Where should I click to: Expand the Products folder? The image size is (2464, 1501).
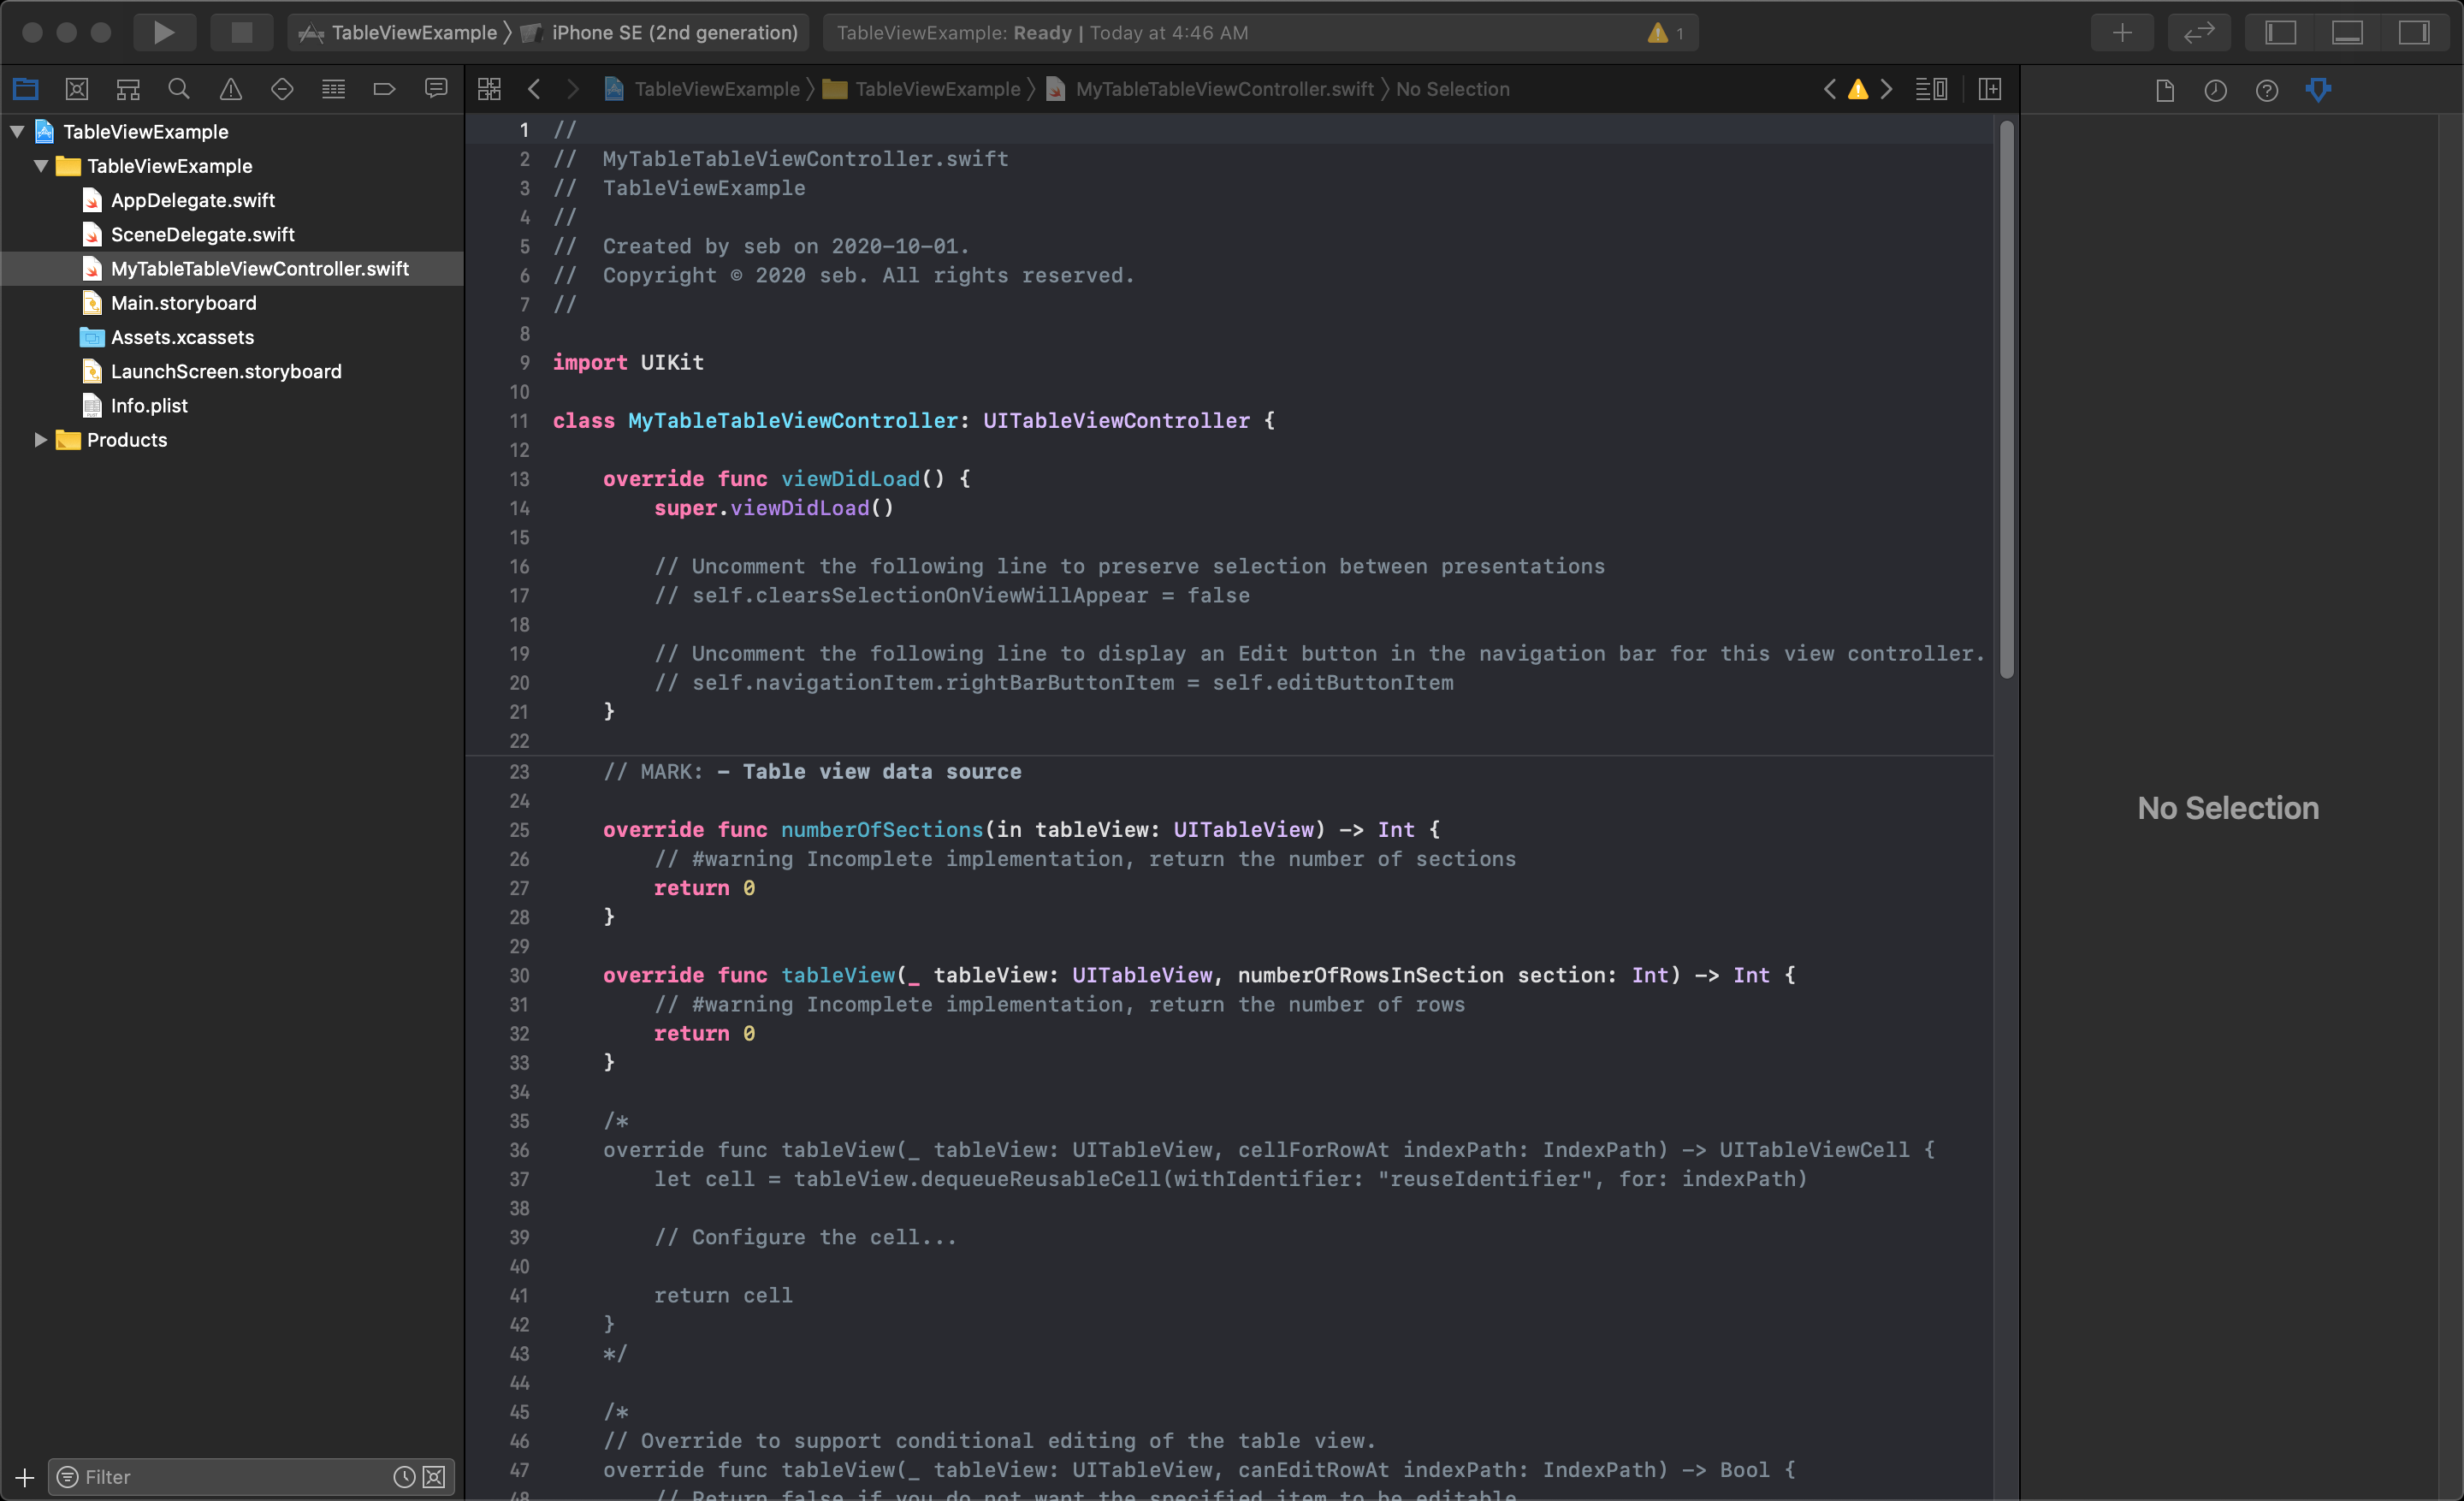(x=41, y=439)
